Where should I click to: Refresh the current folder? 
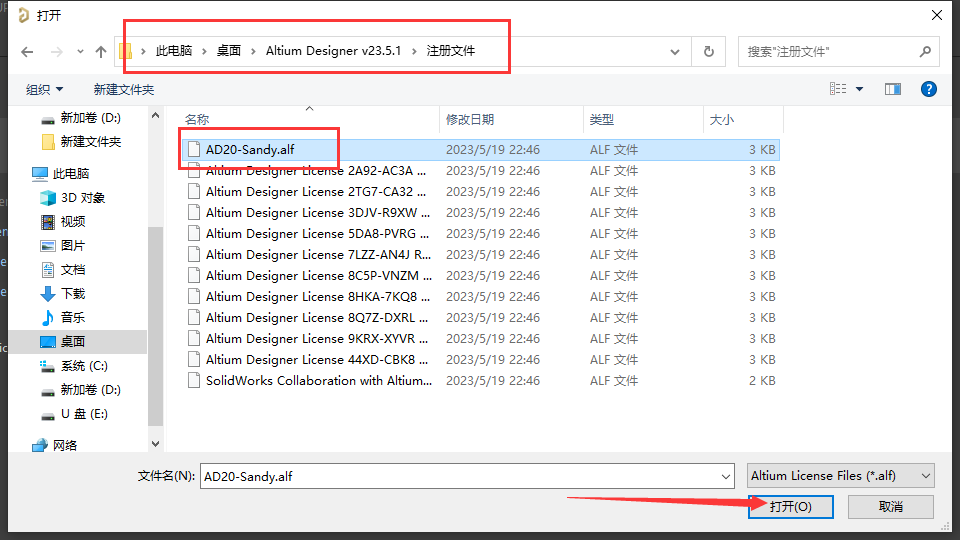[x=708, y=52]
